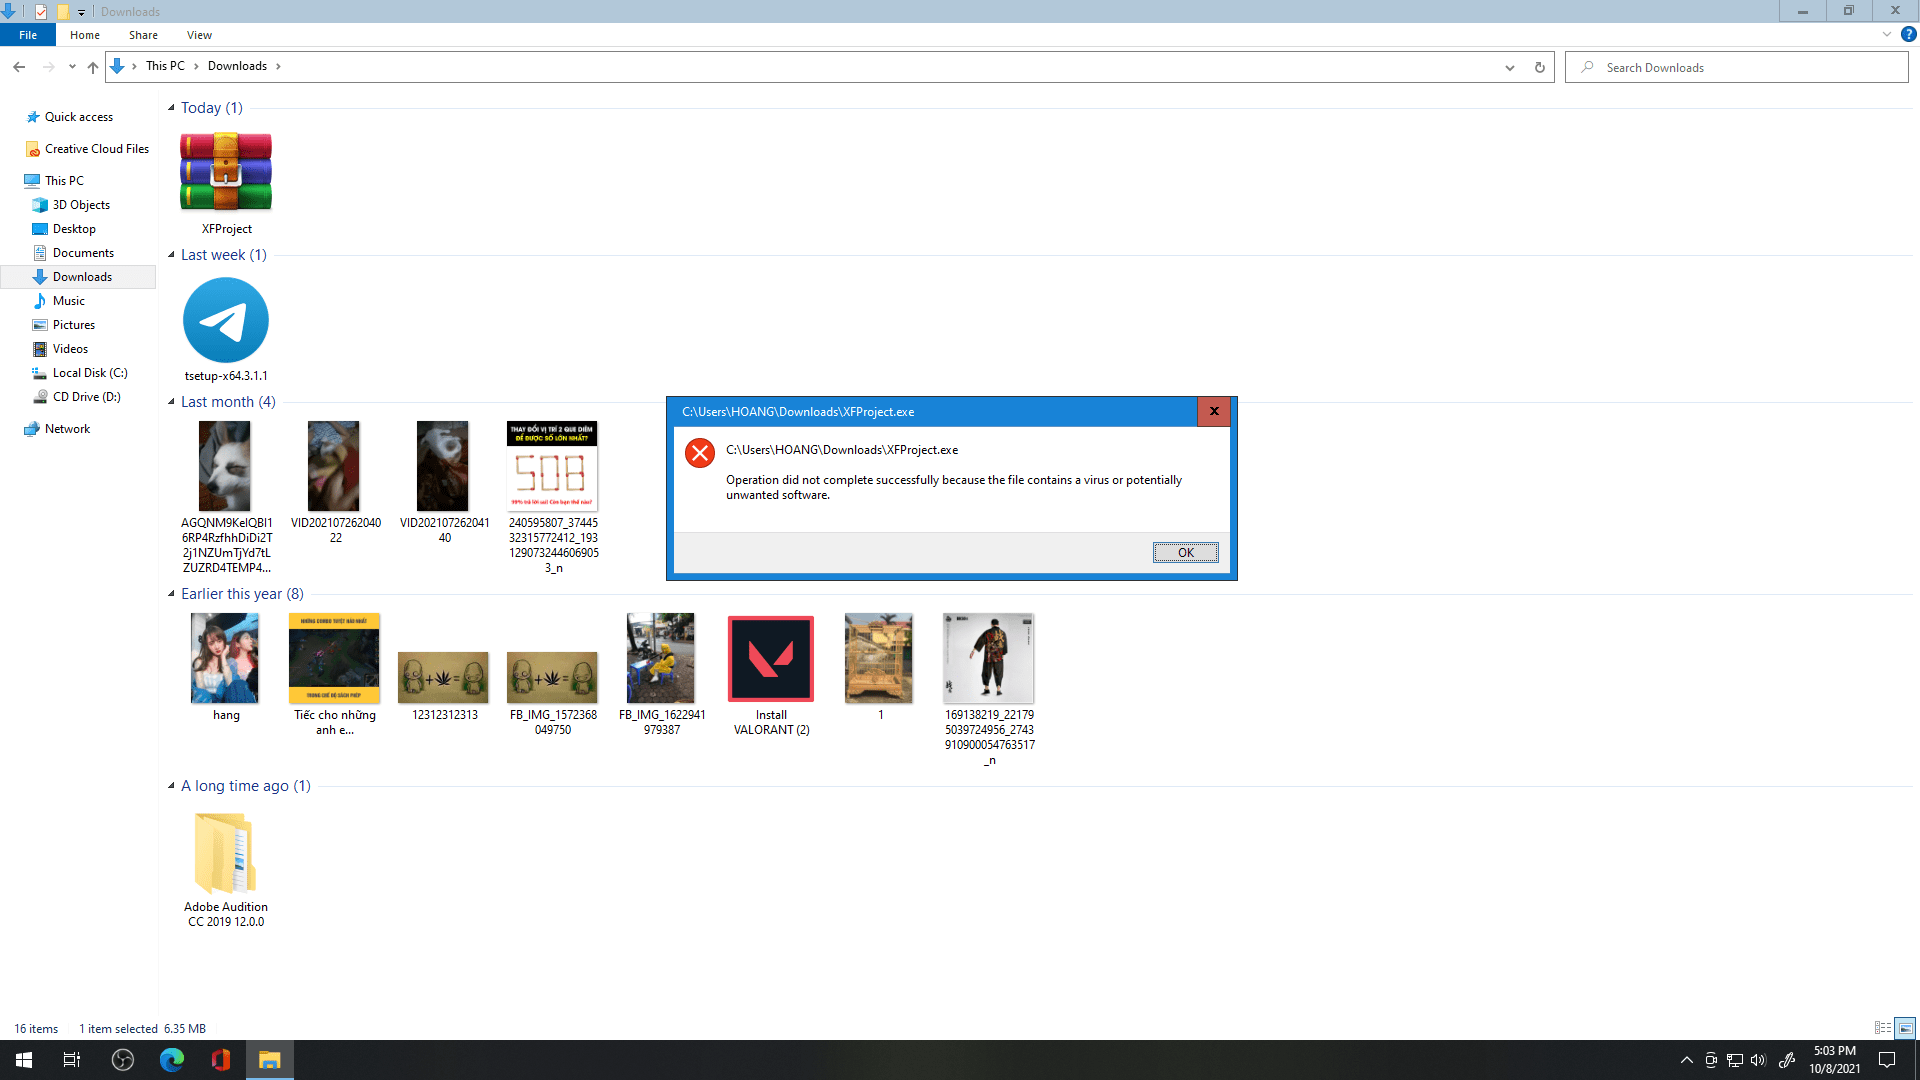This screenshot has width=1920, height=1080.
Task: Open the View ribbon tab
Action: 199,35
